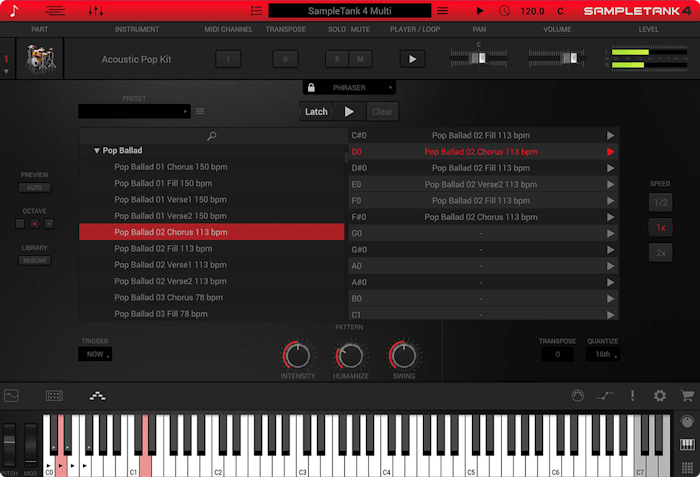Viewport: 700px width, 477px height.
Task: Click the MIDI channel 1 field
Action: click(228, 59)
